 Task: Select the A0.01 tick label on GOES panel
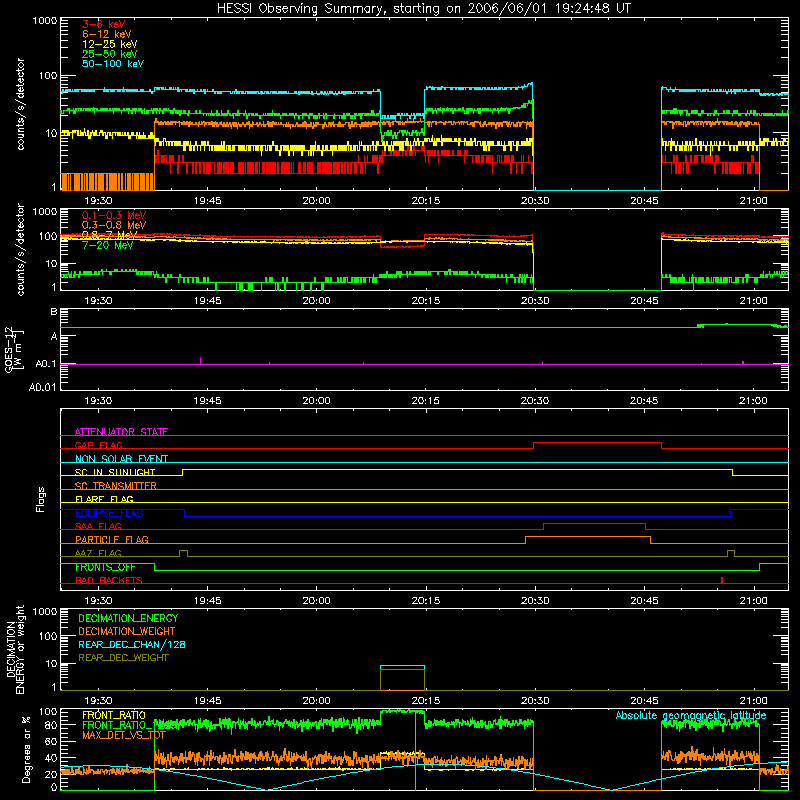(x=43, y=387)
